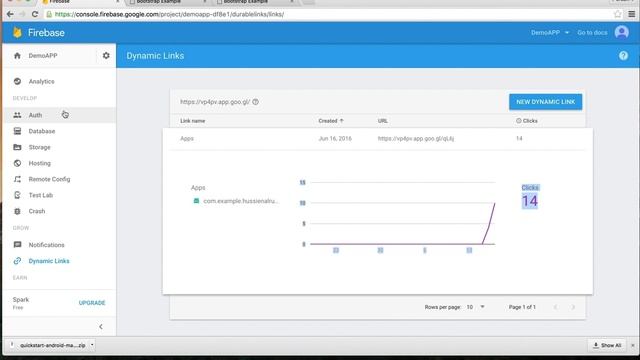640x360 pixels.
Task: Click the Clicks column info icon
Action: point(519,121)
